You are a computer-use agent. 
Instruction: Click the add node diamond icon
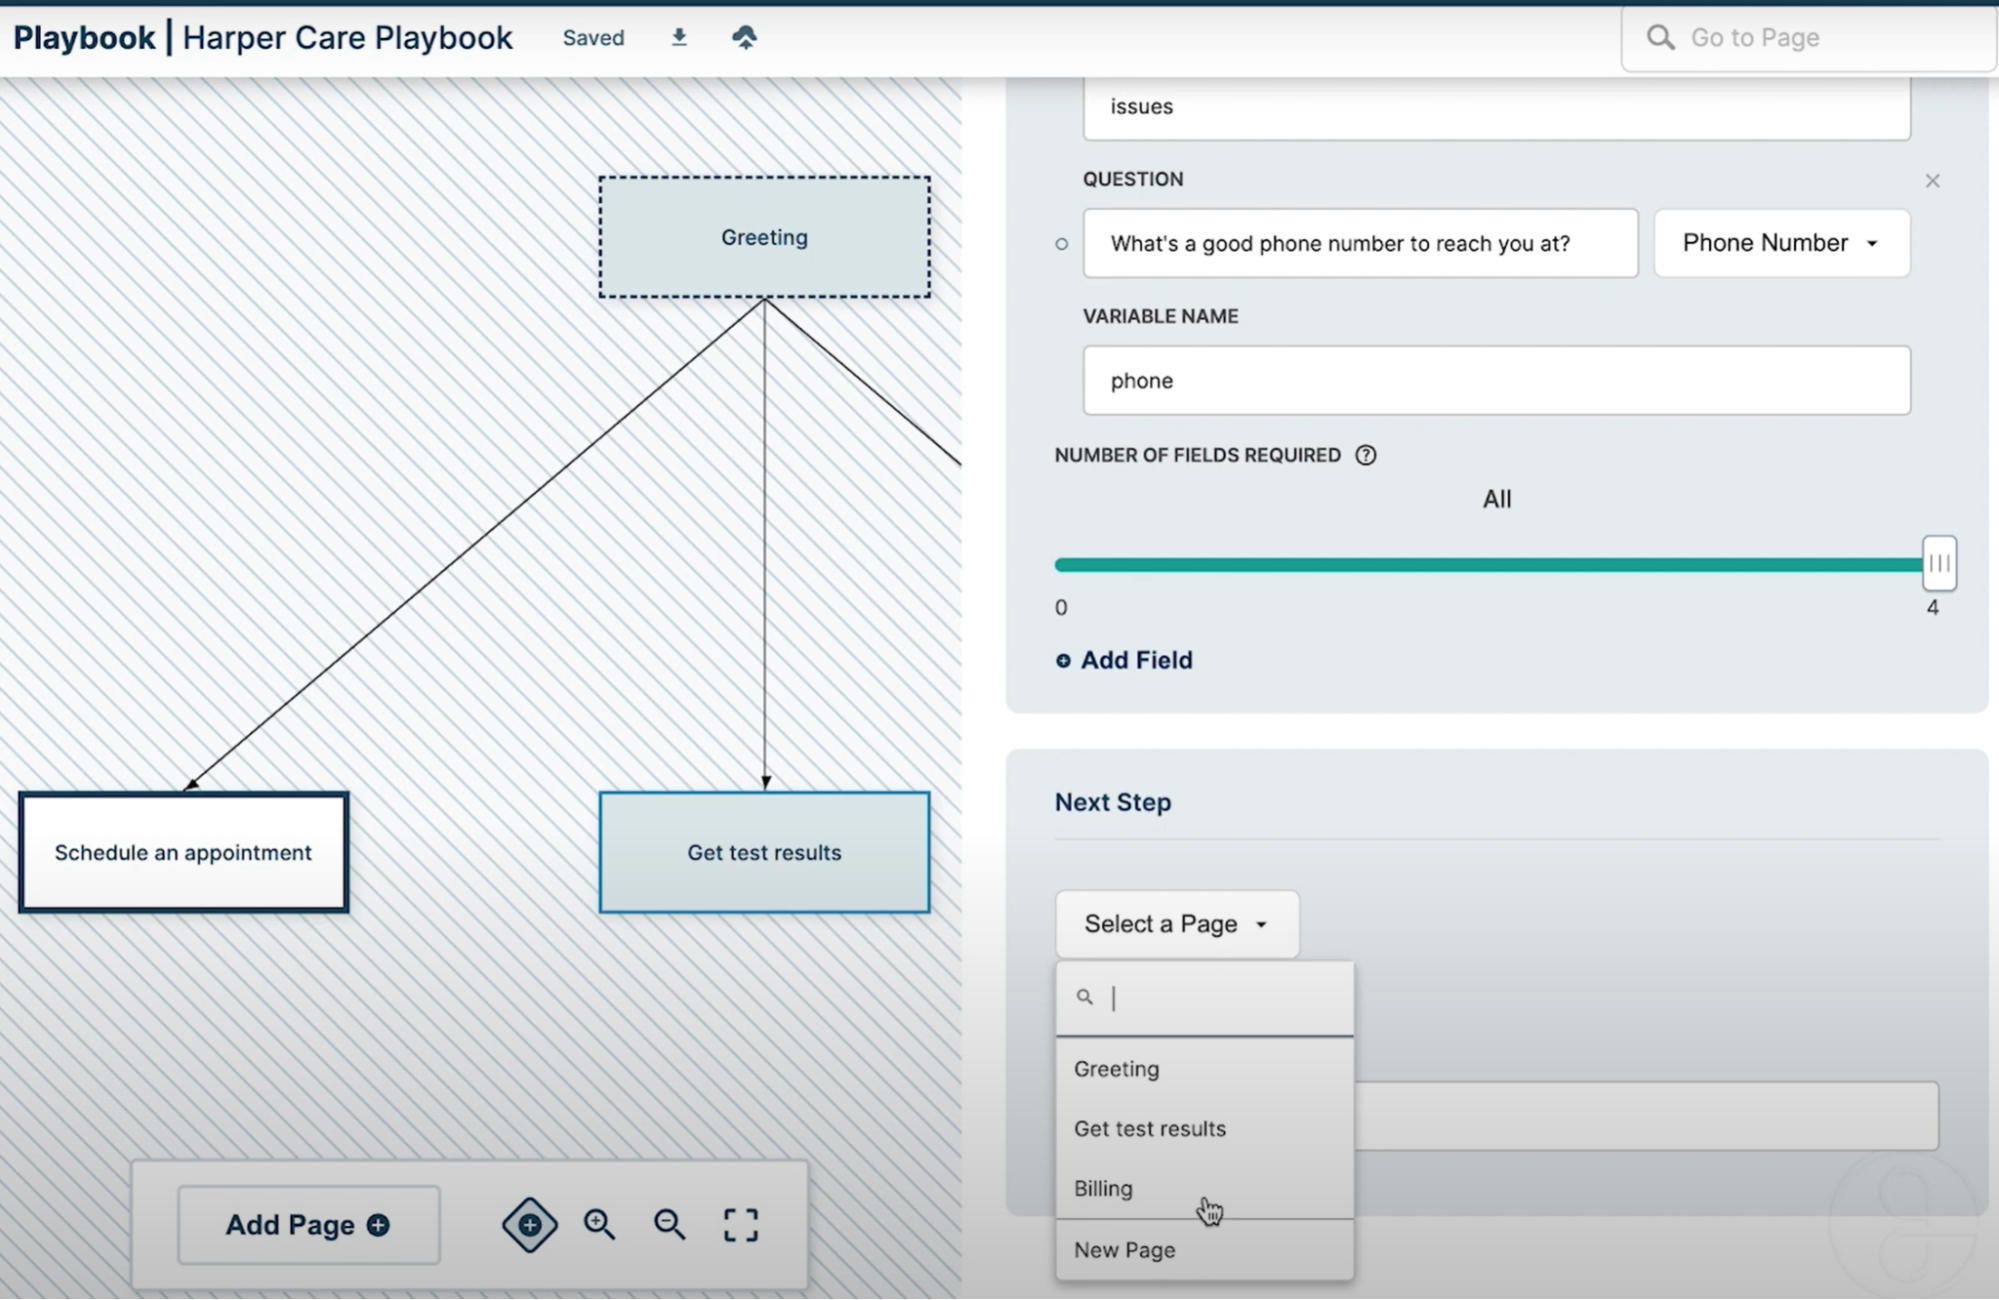click(x=529, y=1224)
